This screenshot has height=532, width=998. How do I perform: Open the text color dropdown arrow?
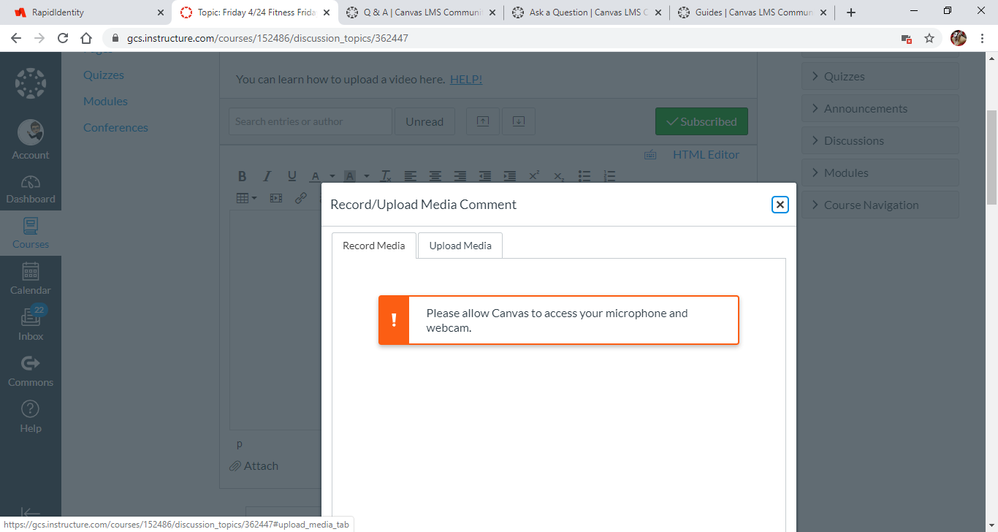coord(330,177)
